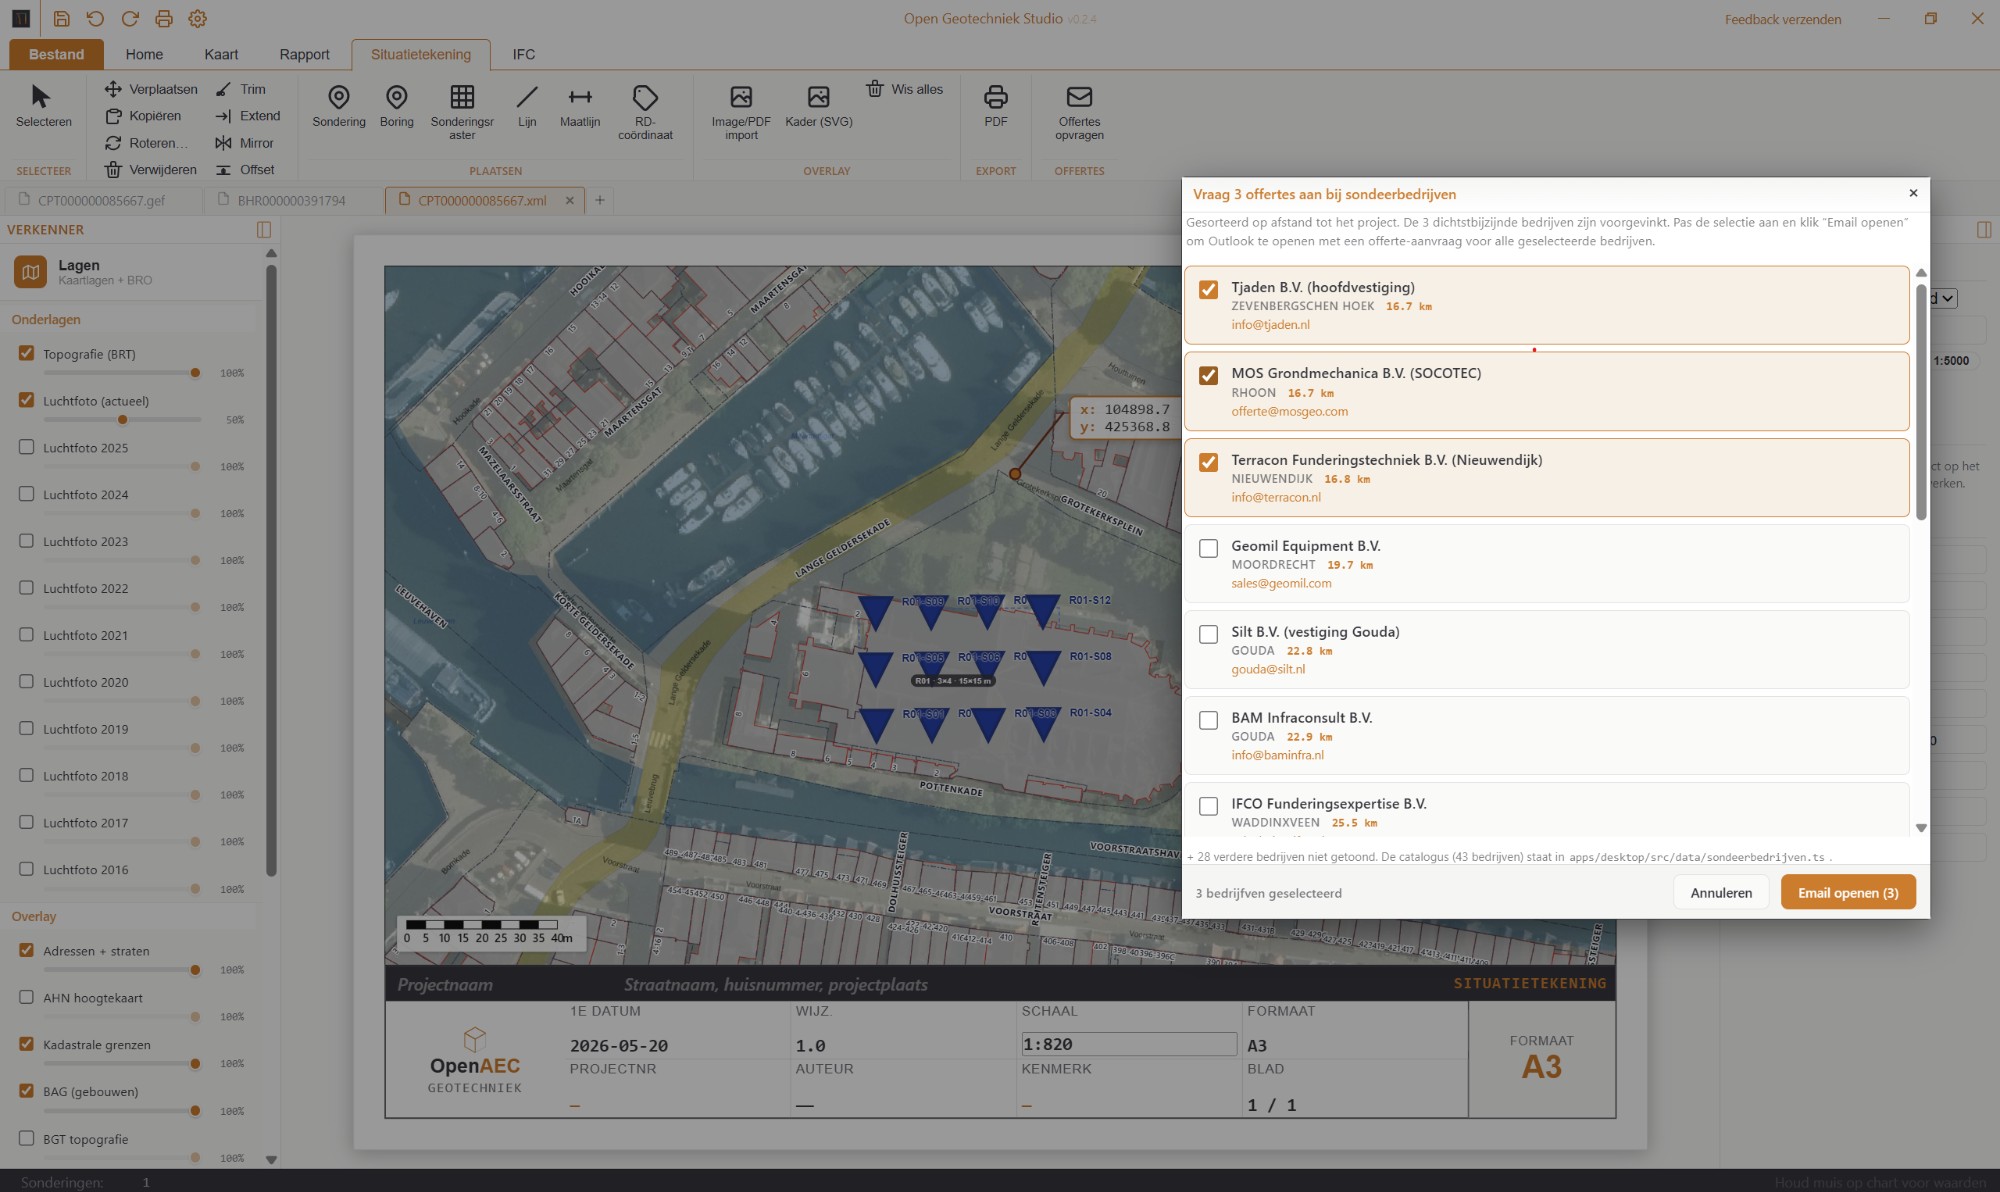This screenshot has height=1192, width=2000.
Task: Click Email openen (3) button
Action: click(x=1848, y=893)
